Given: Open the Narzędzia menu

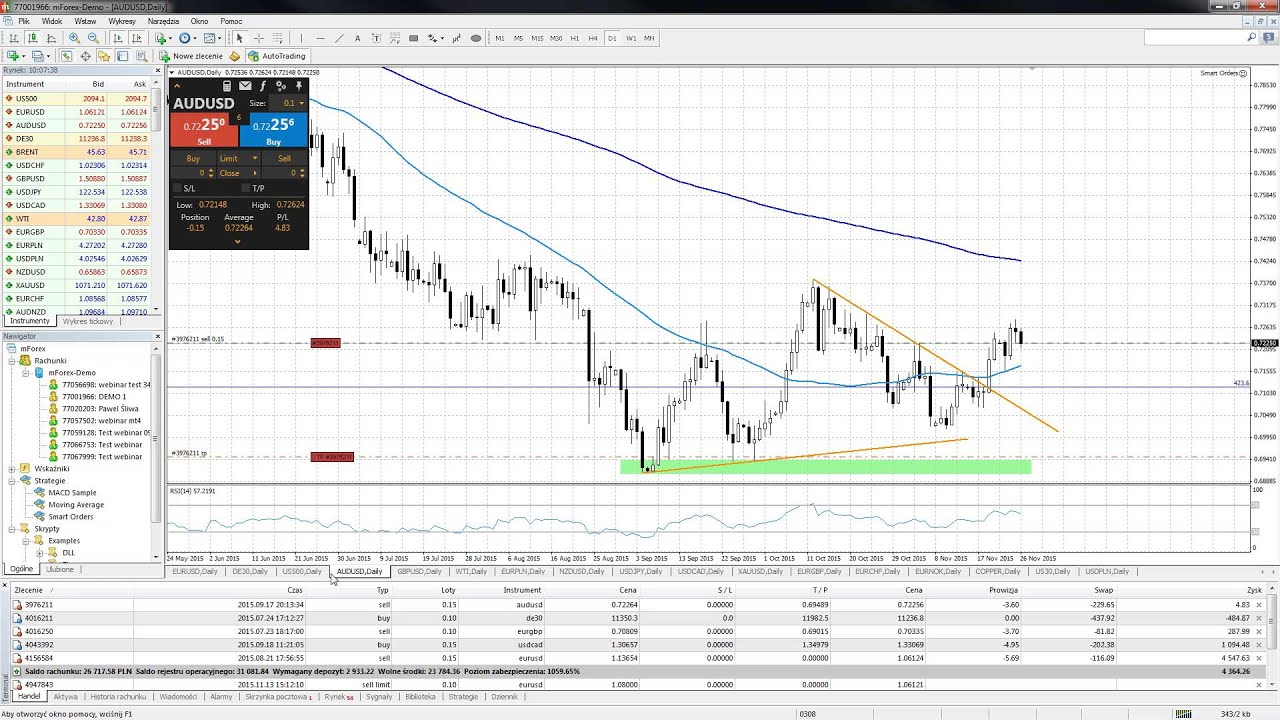Looking at the screenshot, I should click(x=163, y=21).
